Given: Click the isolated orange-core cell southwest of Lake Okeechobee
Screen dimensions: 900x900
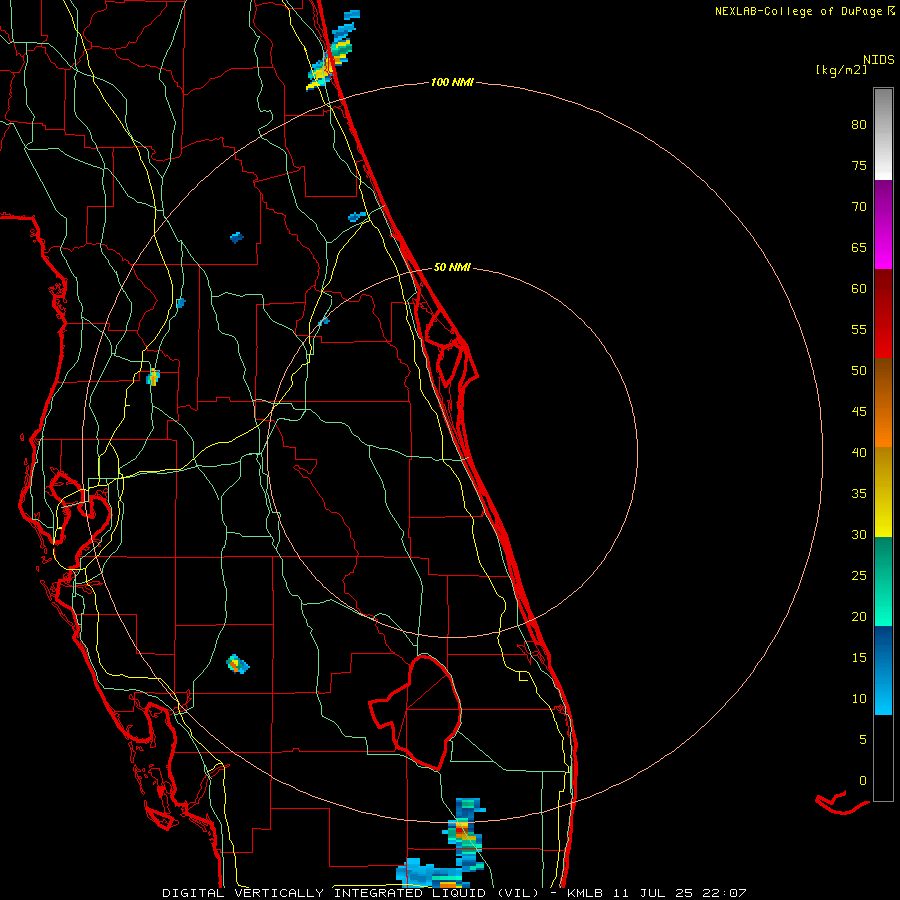Looking at the screenshot, I should 238,664.
